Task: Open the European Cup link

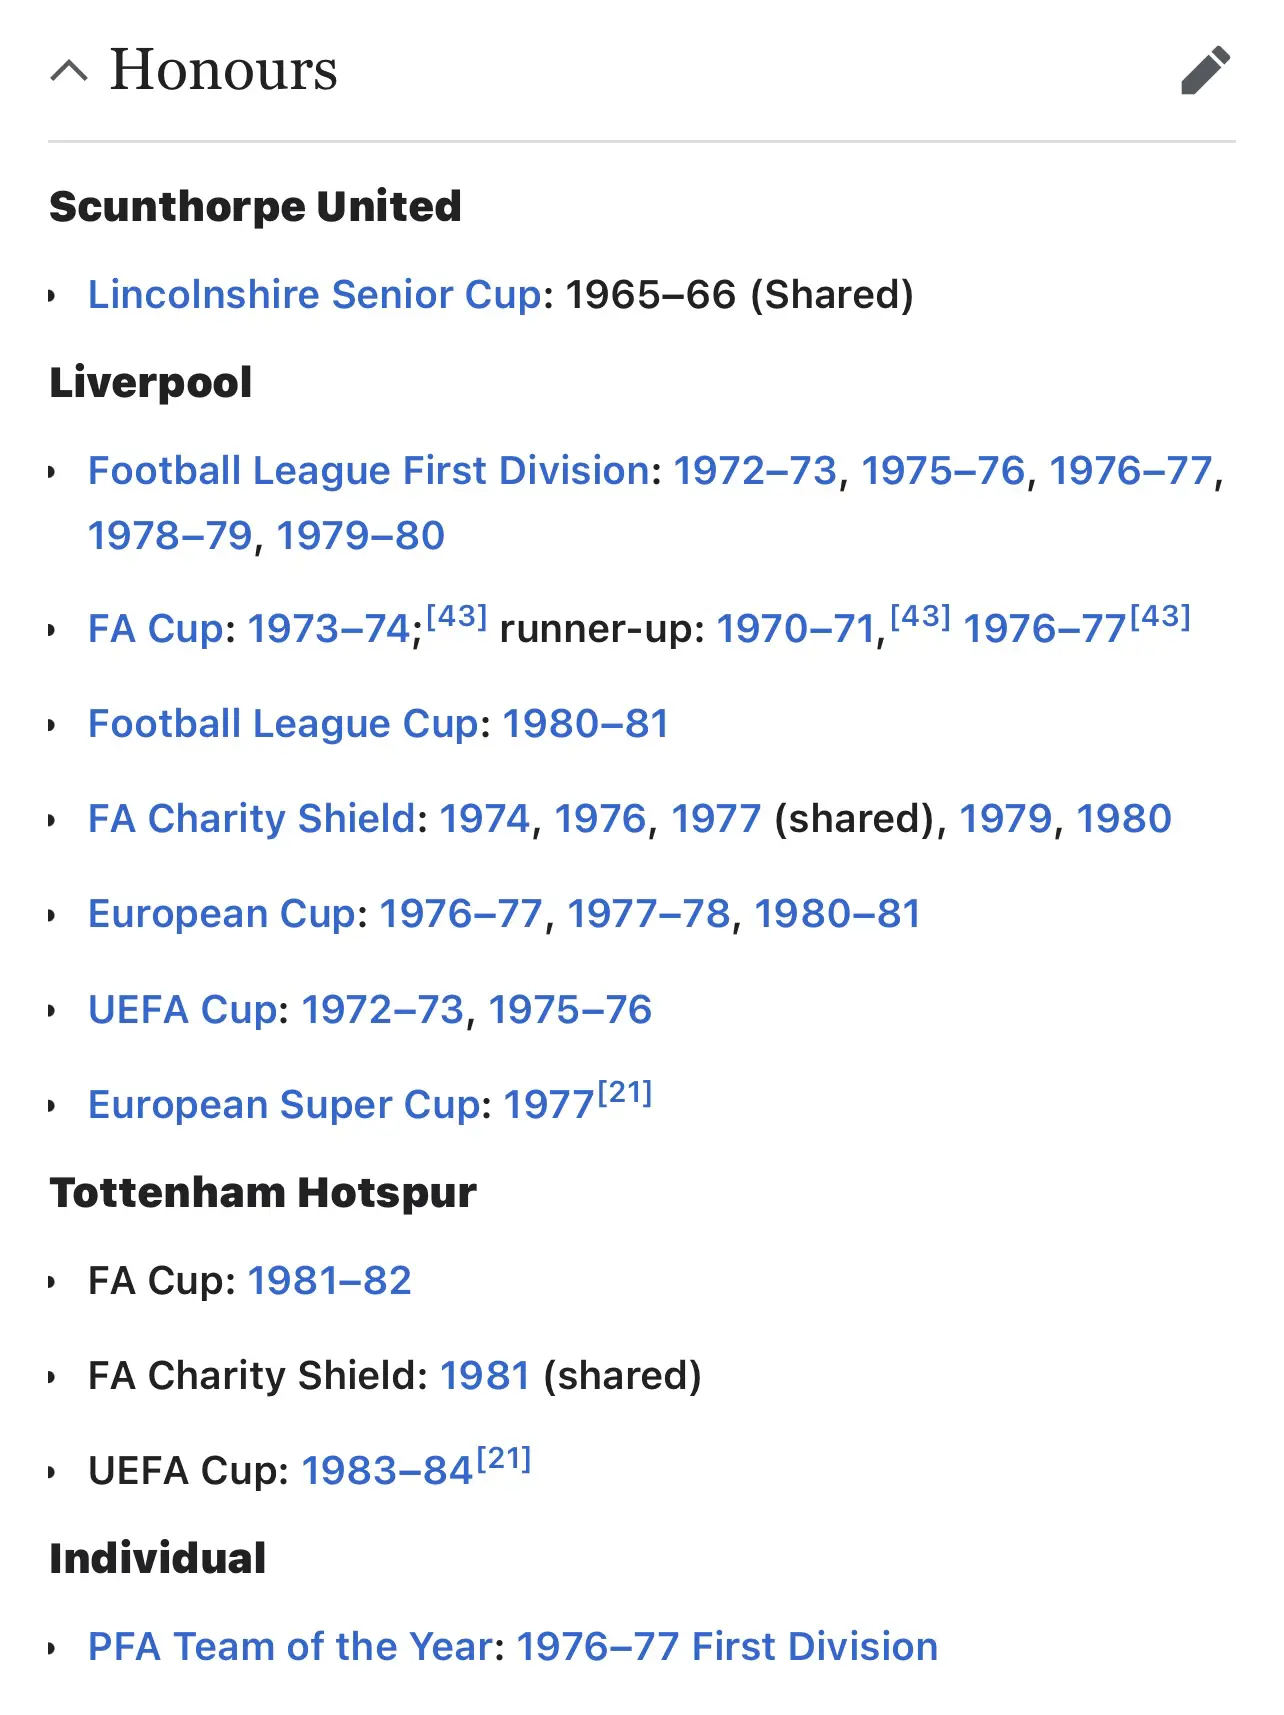Action: pyautogui.click(x=221, y=914)
